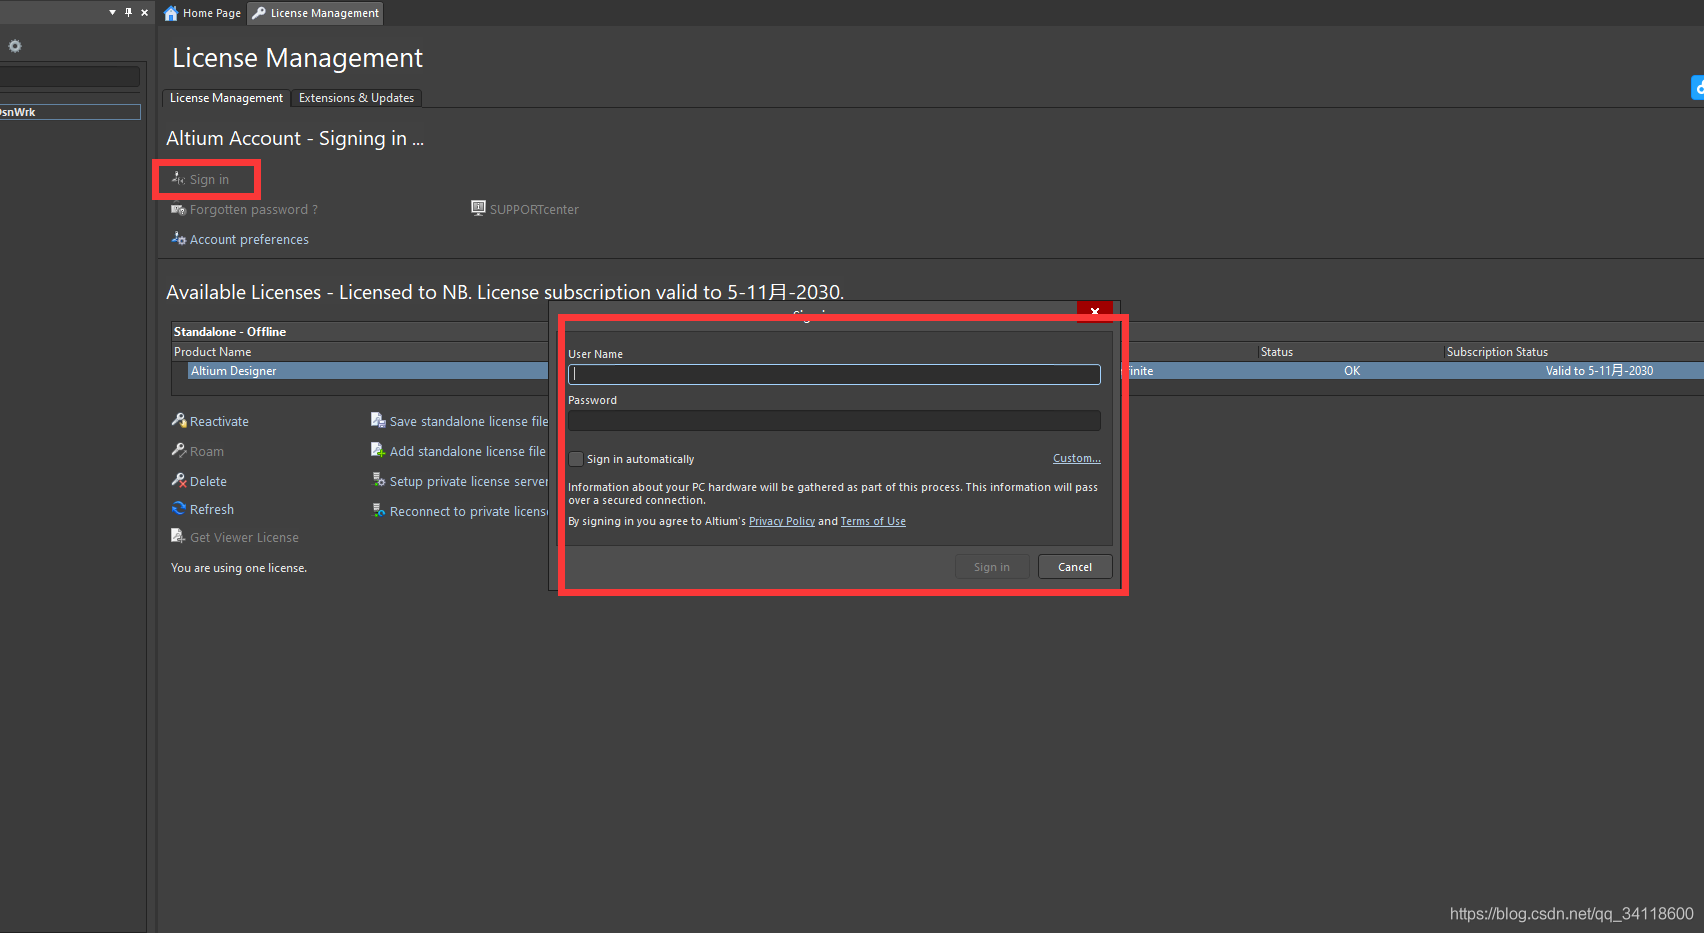Click Reconnect to private license icon
This screenshot has height=933, width=1704.
379,510
